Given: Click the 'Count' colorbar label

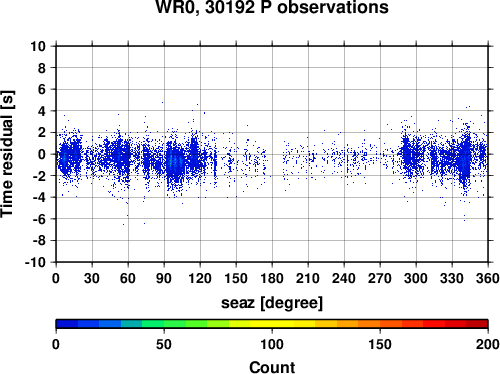Looking at the screenshot, I should tap(272, 367).
